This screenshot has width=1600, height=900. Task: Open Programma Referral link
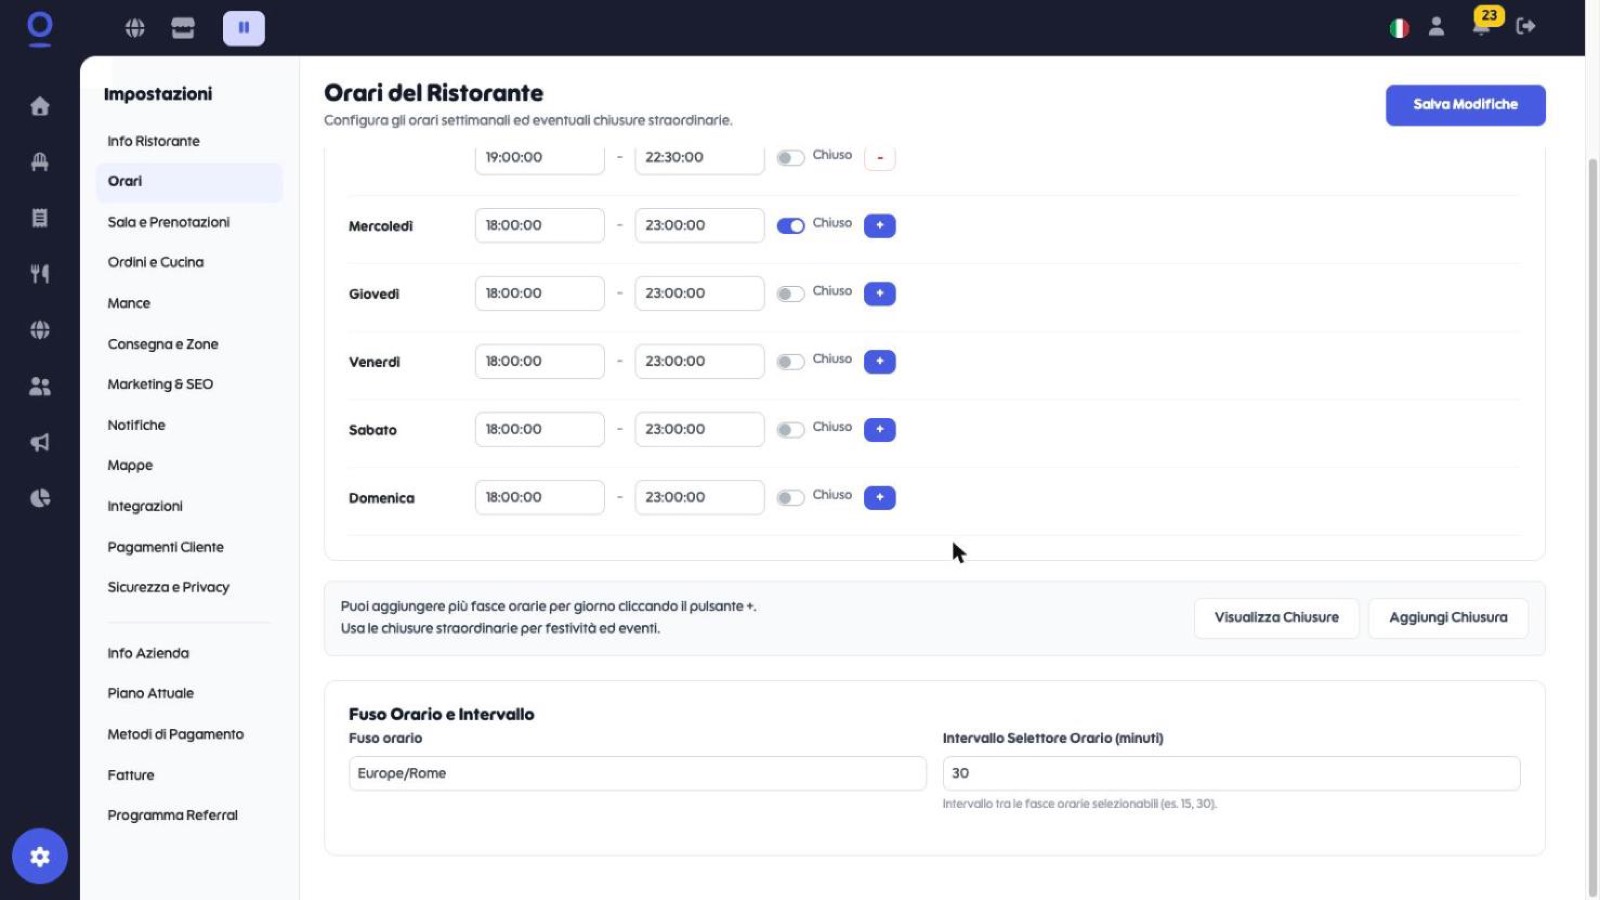point(173,815)
